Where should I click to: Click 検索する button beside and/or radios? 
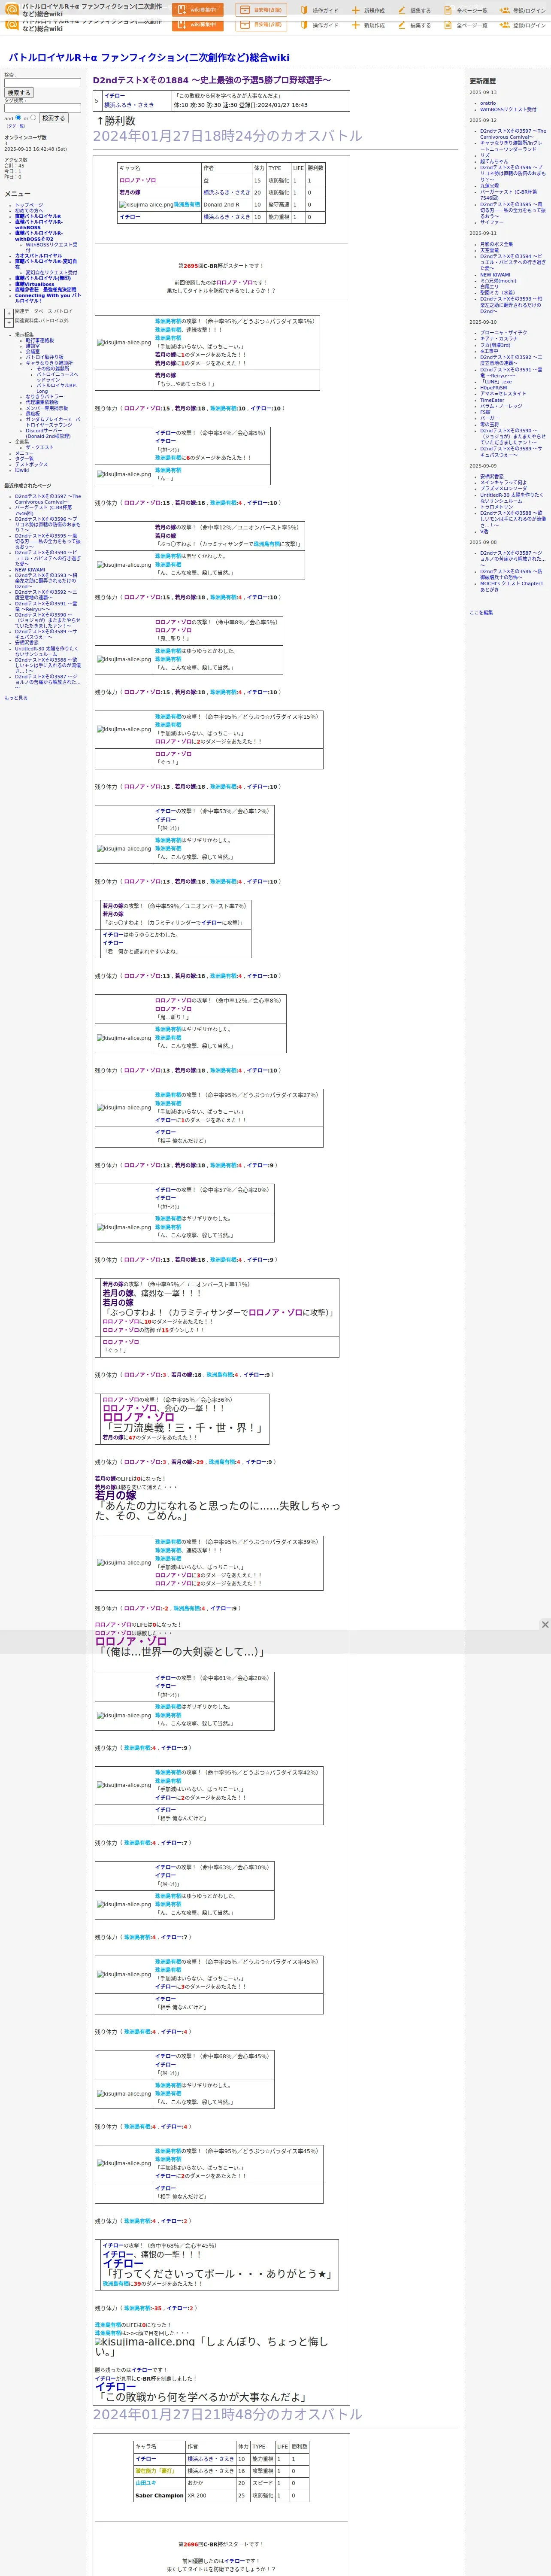pos(53,118)
